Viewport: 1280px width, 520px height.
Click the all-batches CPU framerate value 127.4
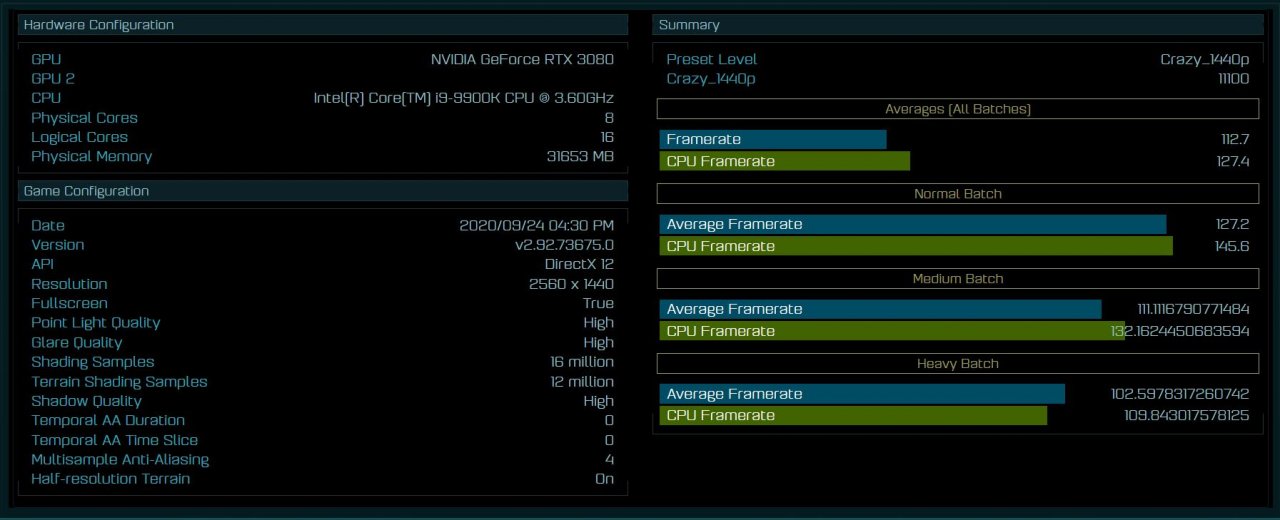pyautogui.click(x=1231, y=161)
